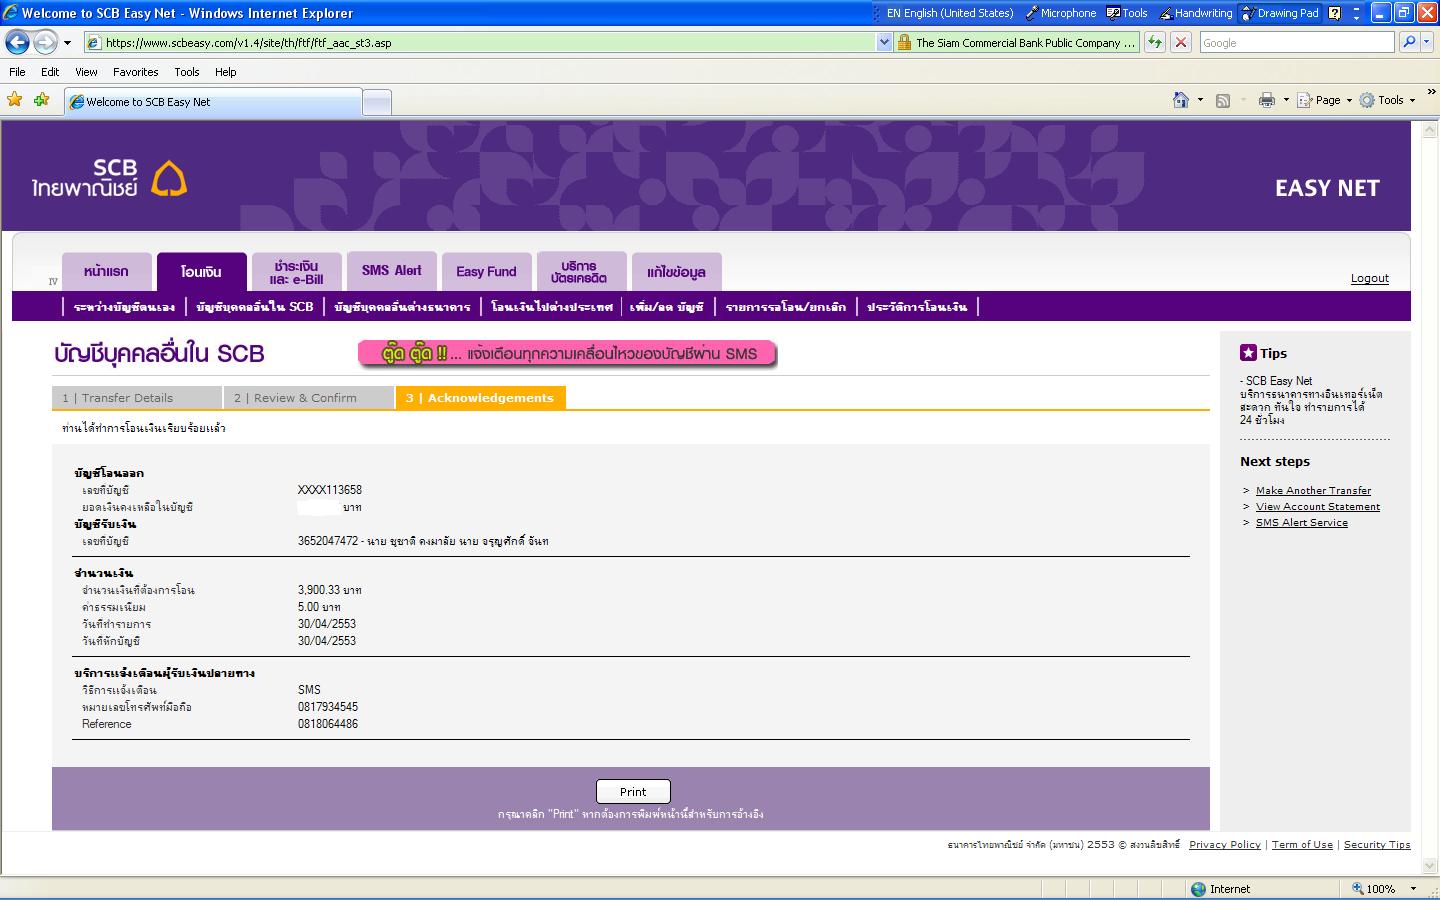The image size is (1440, 900).
Task: Click the browser Back arrow button
Action: coord(17,42)
